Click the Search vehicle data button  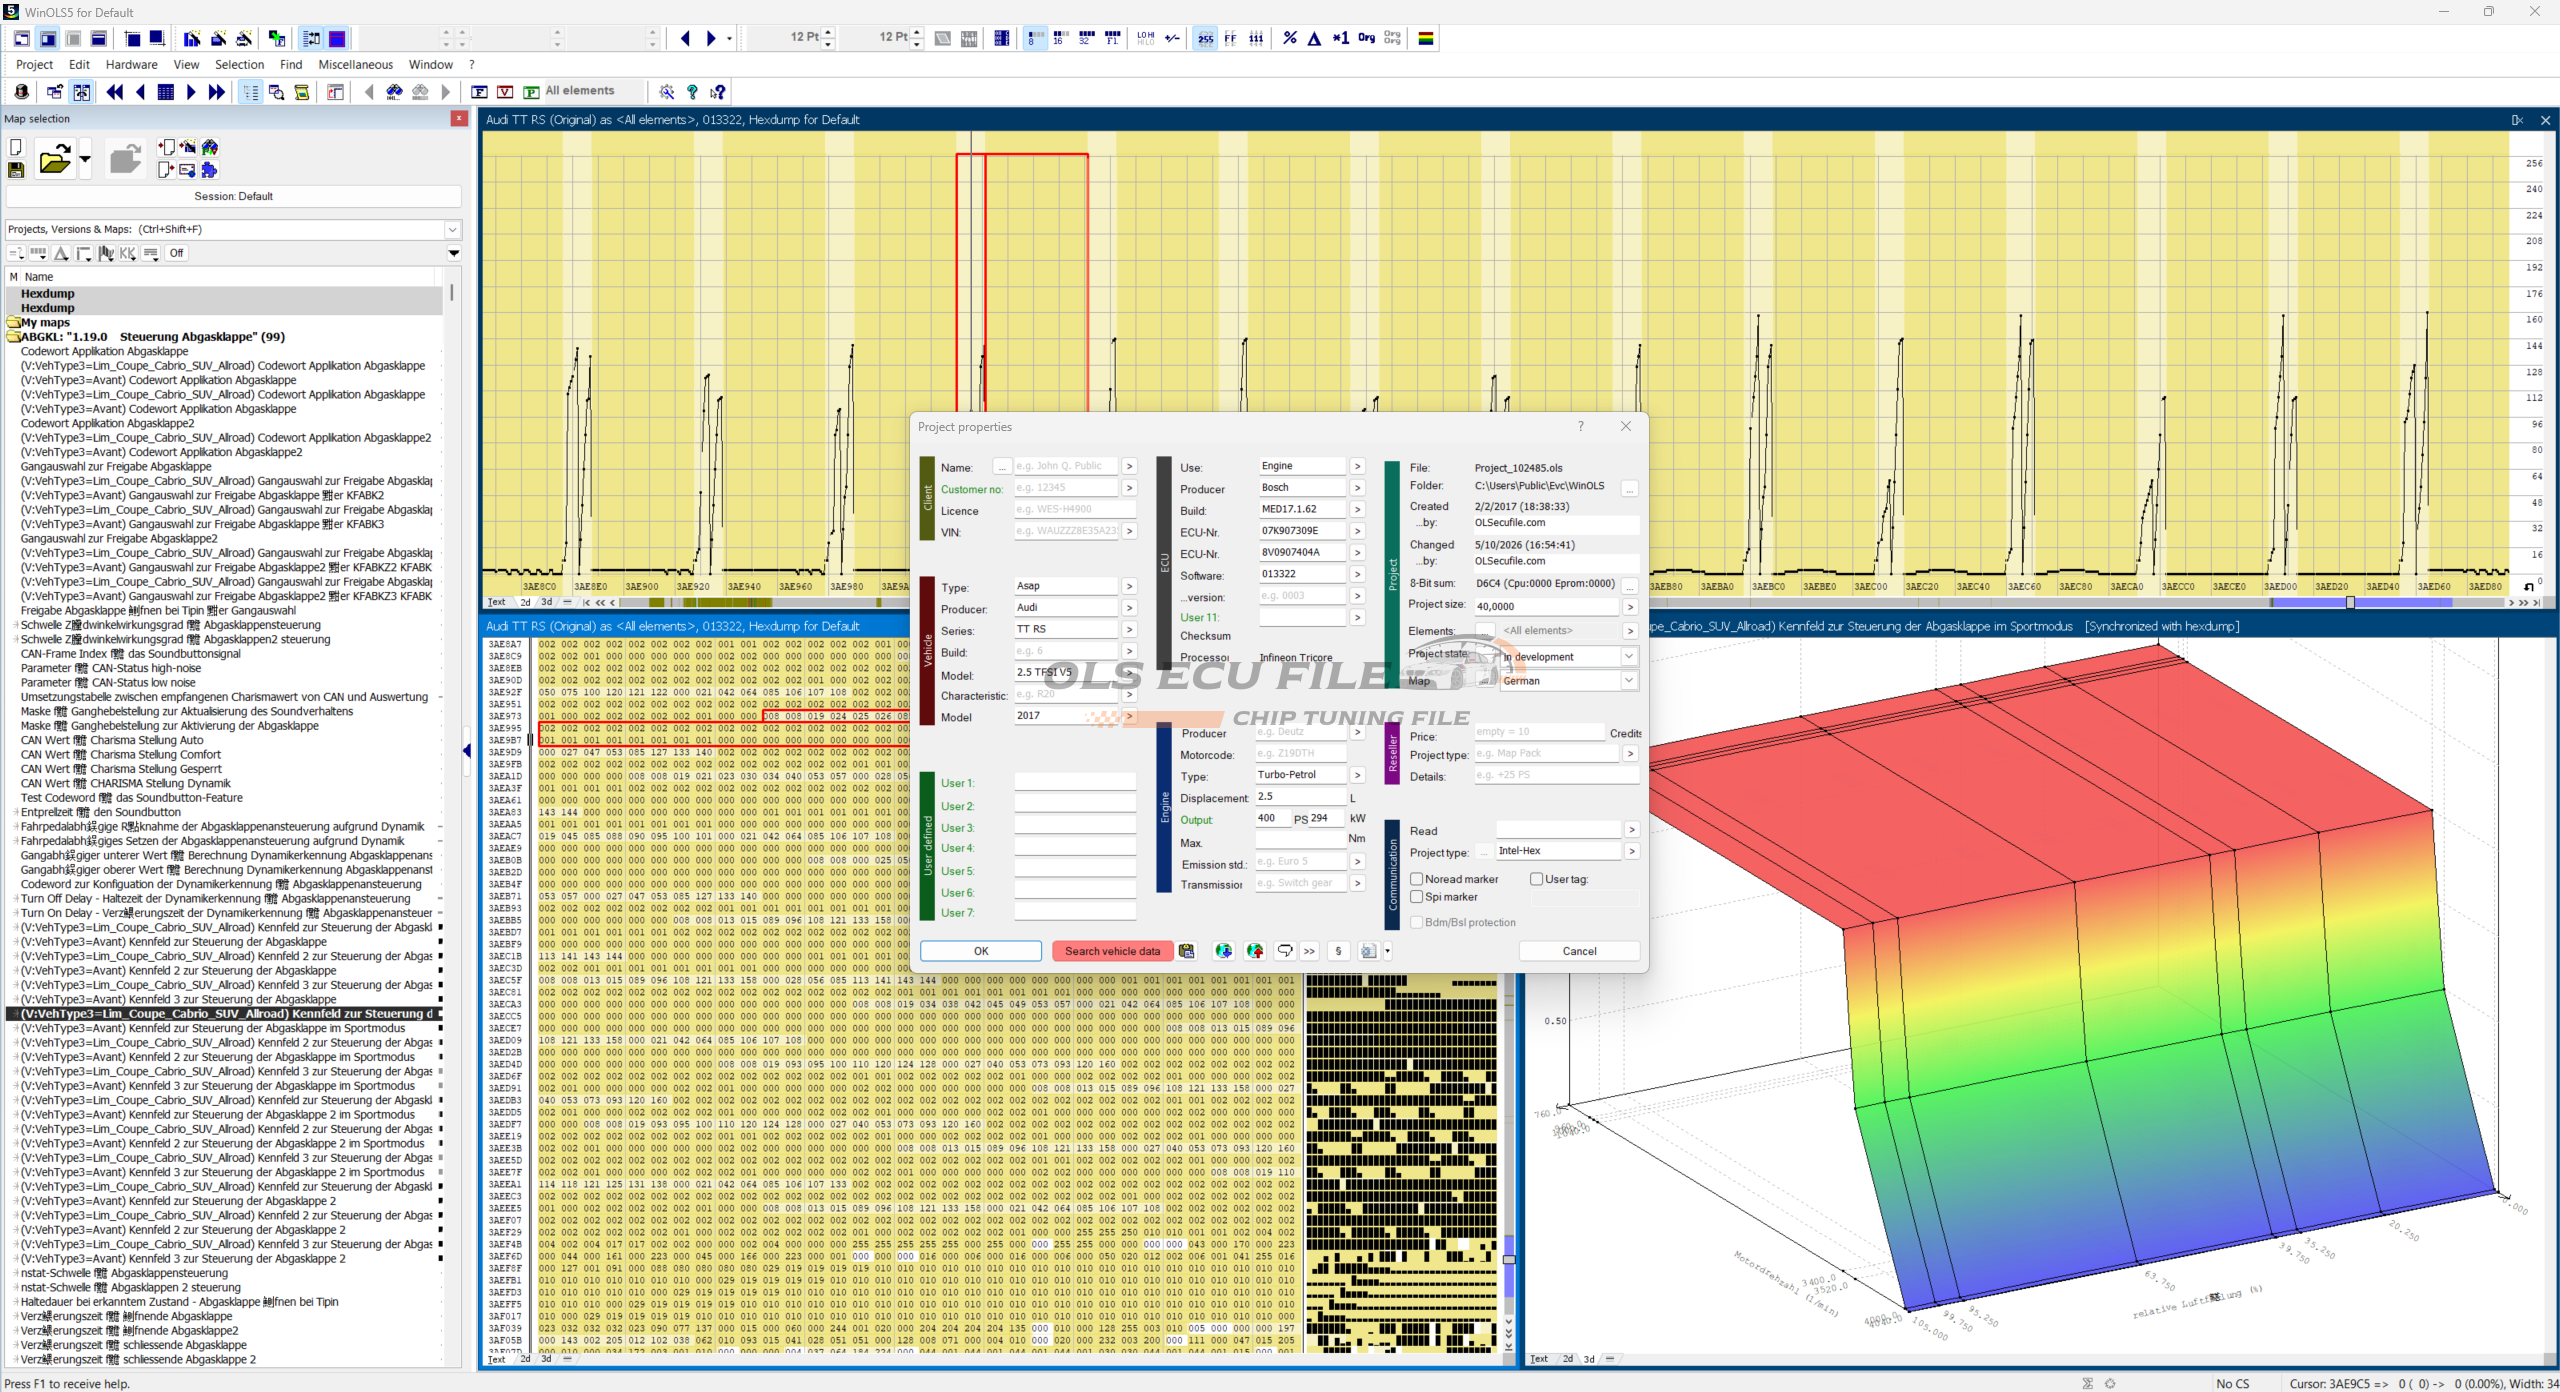click(x=1112, y=951)
